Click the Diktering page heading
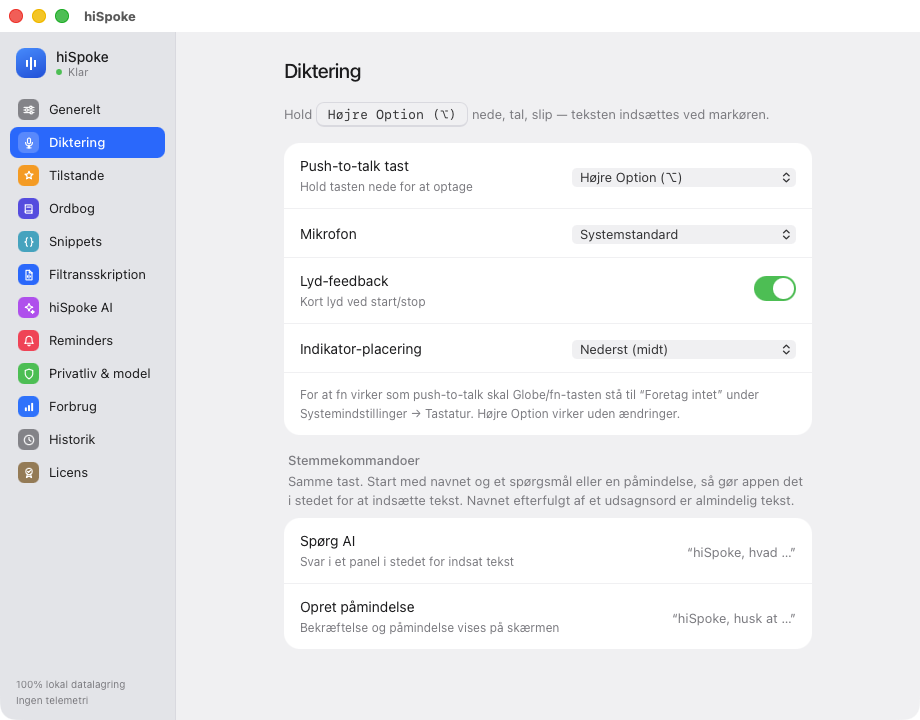 [323, 72]
